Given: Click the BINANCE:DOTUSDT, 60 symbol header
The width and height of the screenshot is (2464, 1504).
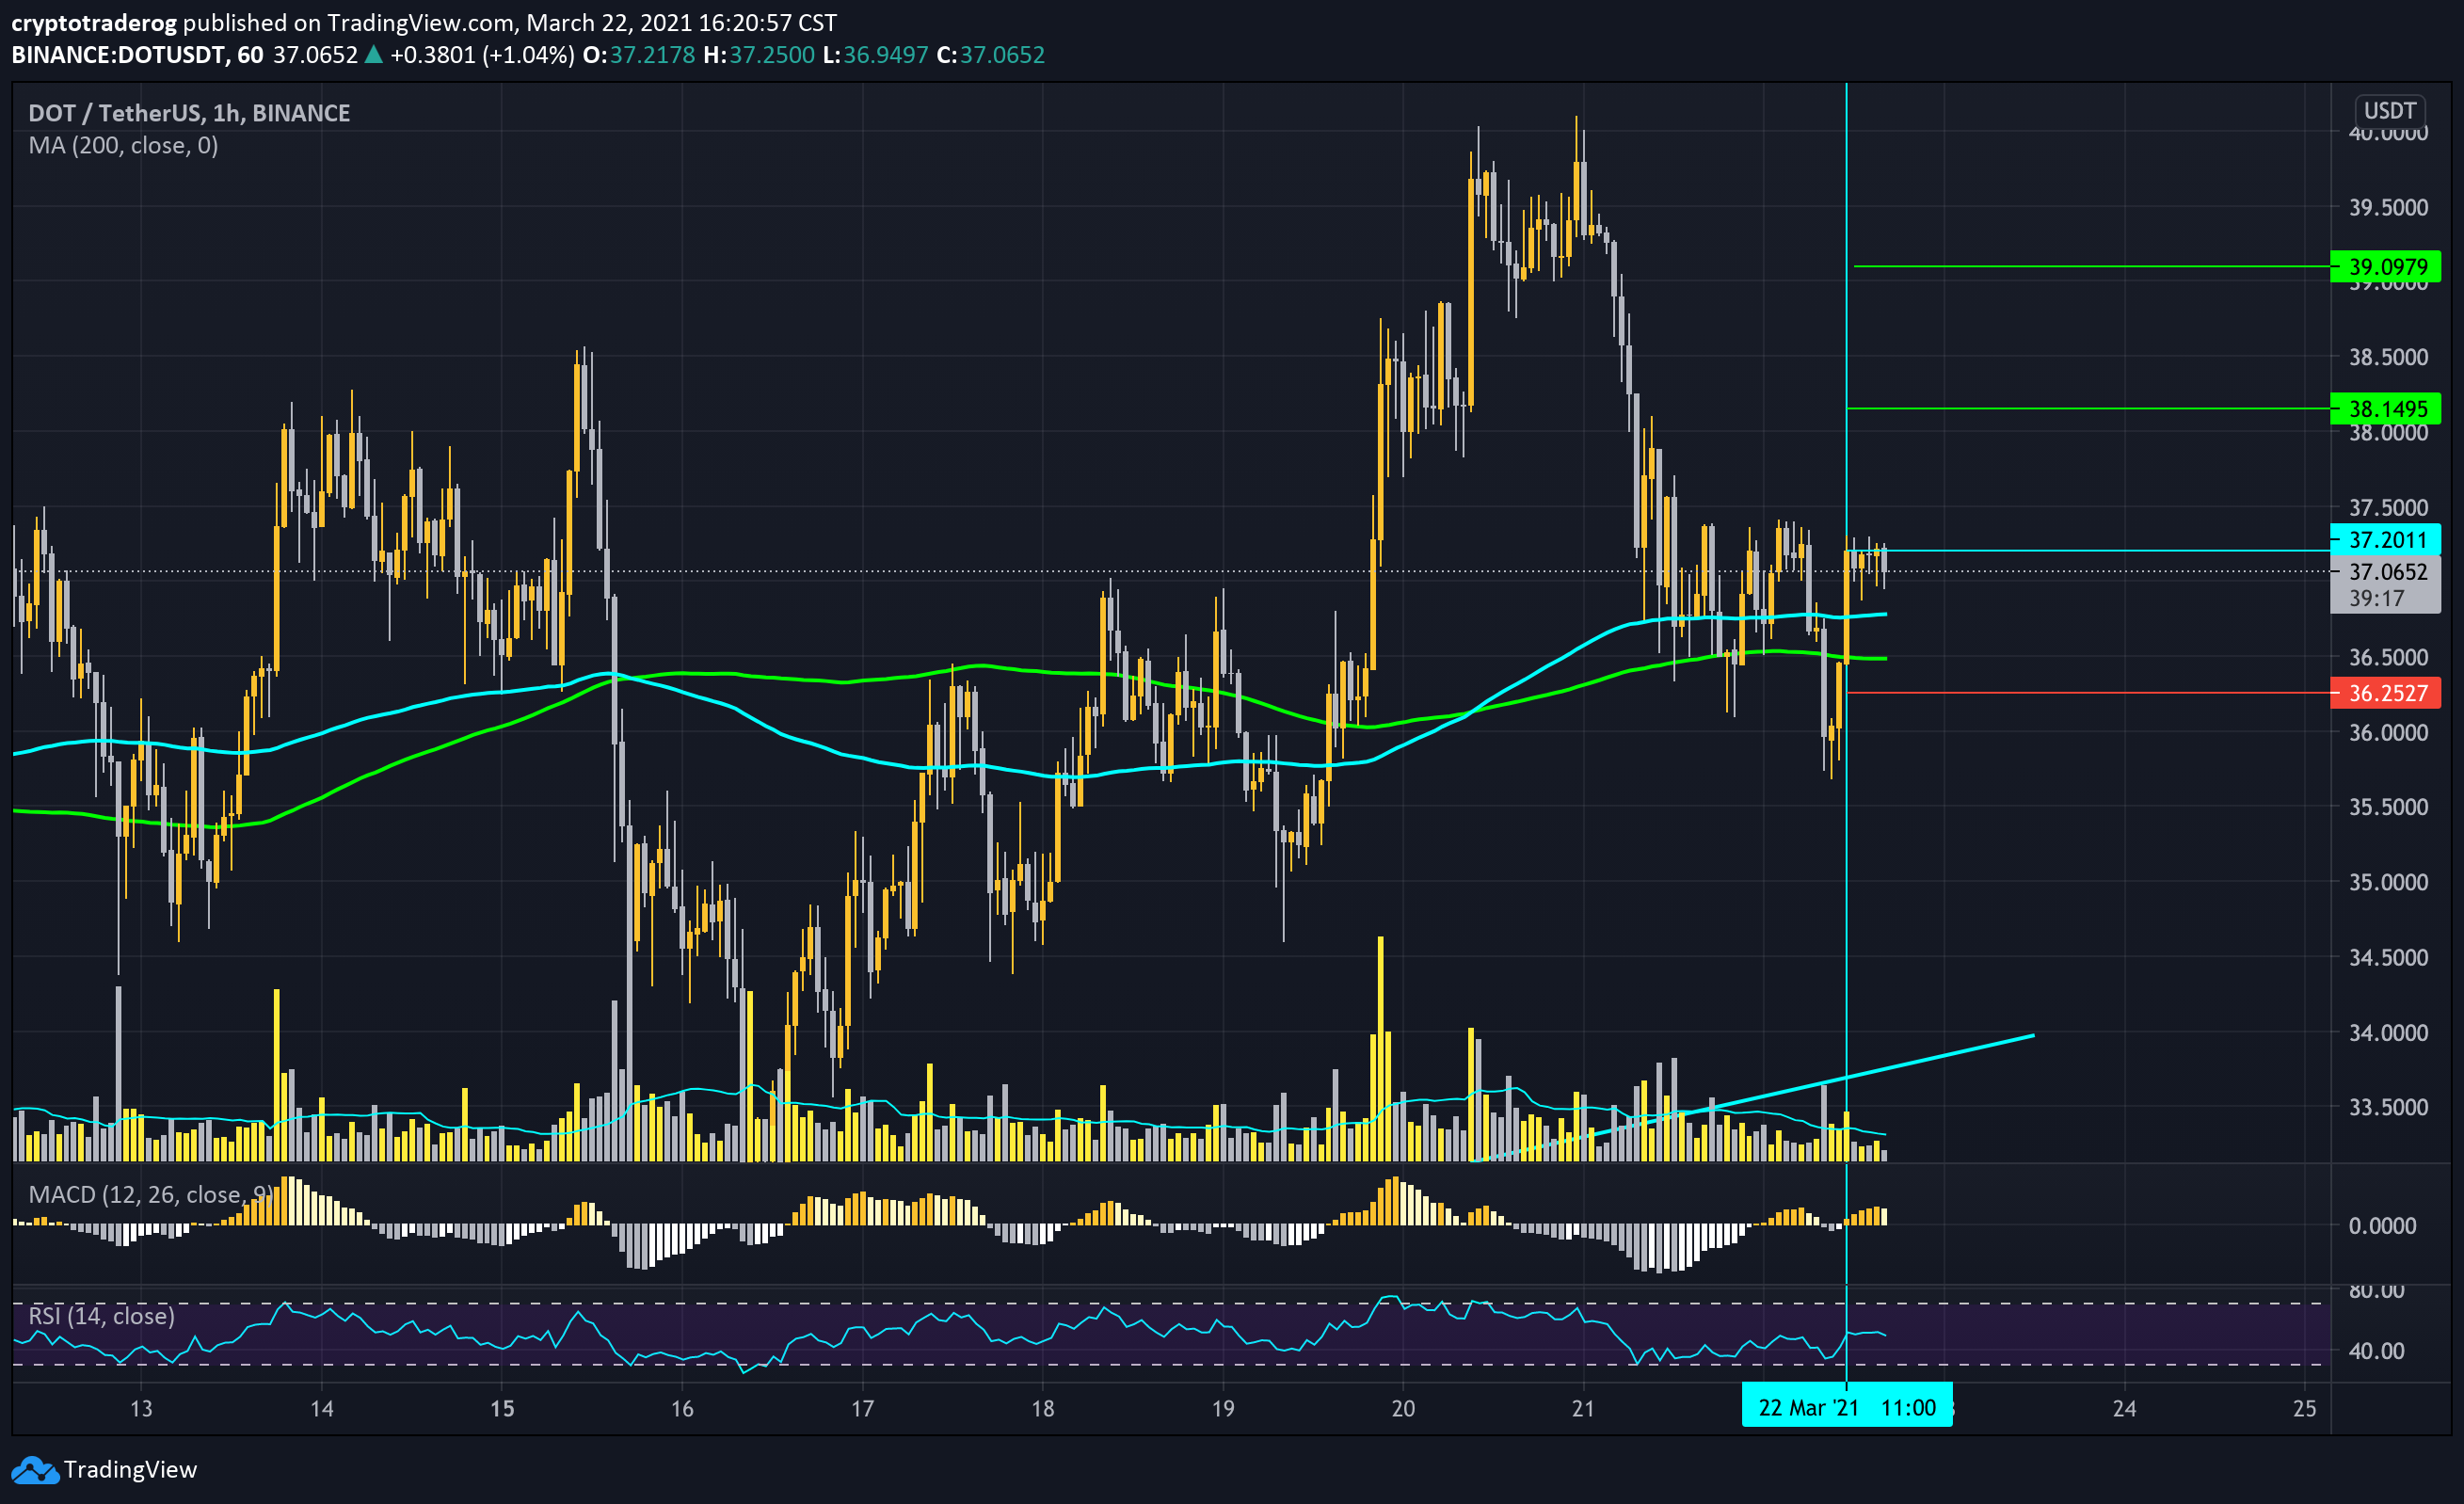Looking at the screenshot, I should tap(137, 55).
